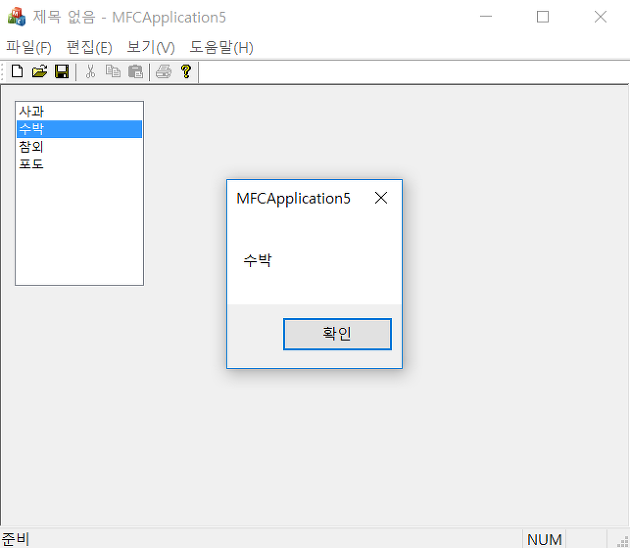Click the MFC application icon in title bar
This screenshot has width=630, height=548.
pyautogui.click(x=16, y=17)
